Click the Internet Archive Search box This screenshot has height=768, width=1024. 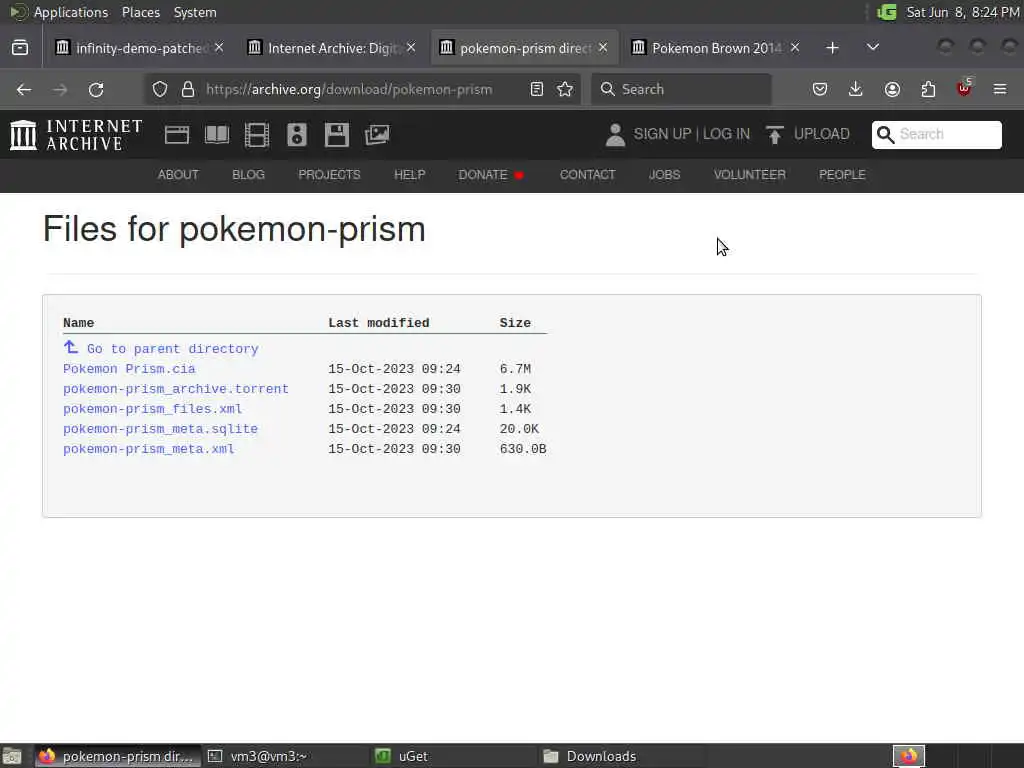[x=936, y=135]
